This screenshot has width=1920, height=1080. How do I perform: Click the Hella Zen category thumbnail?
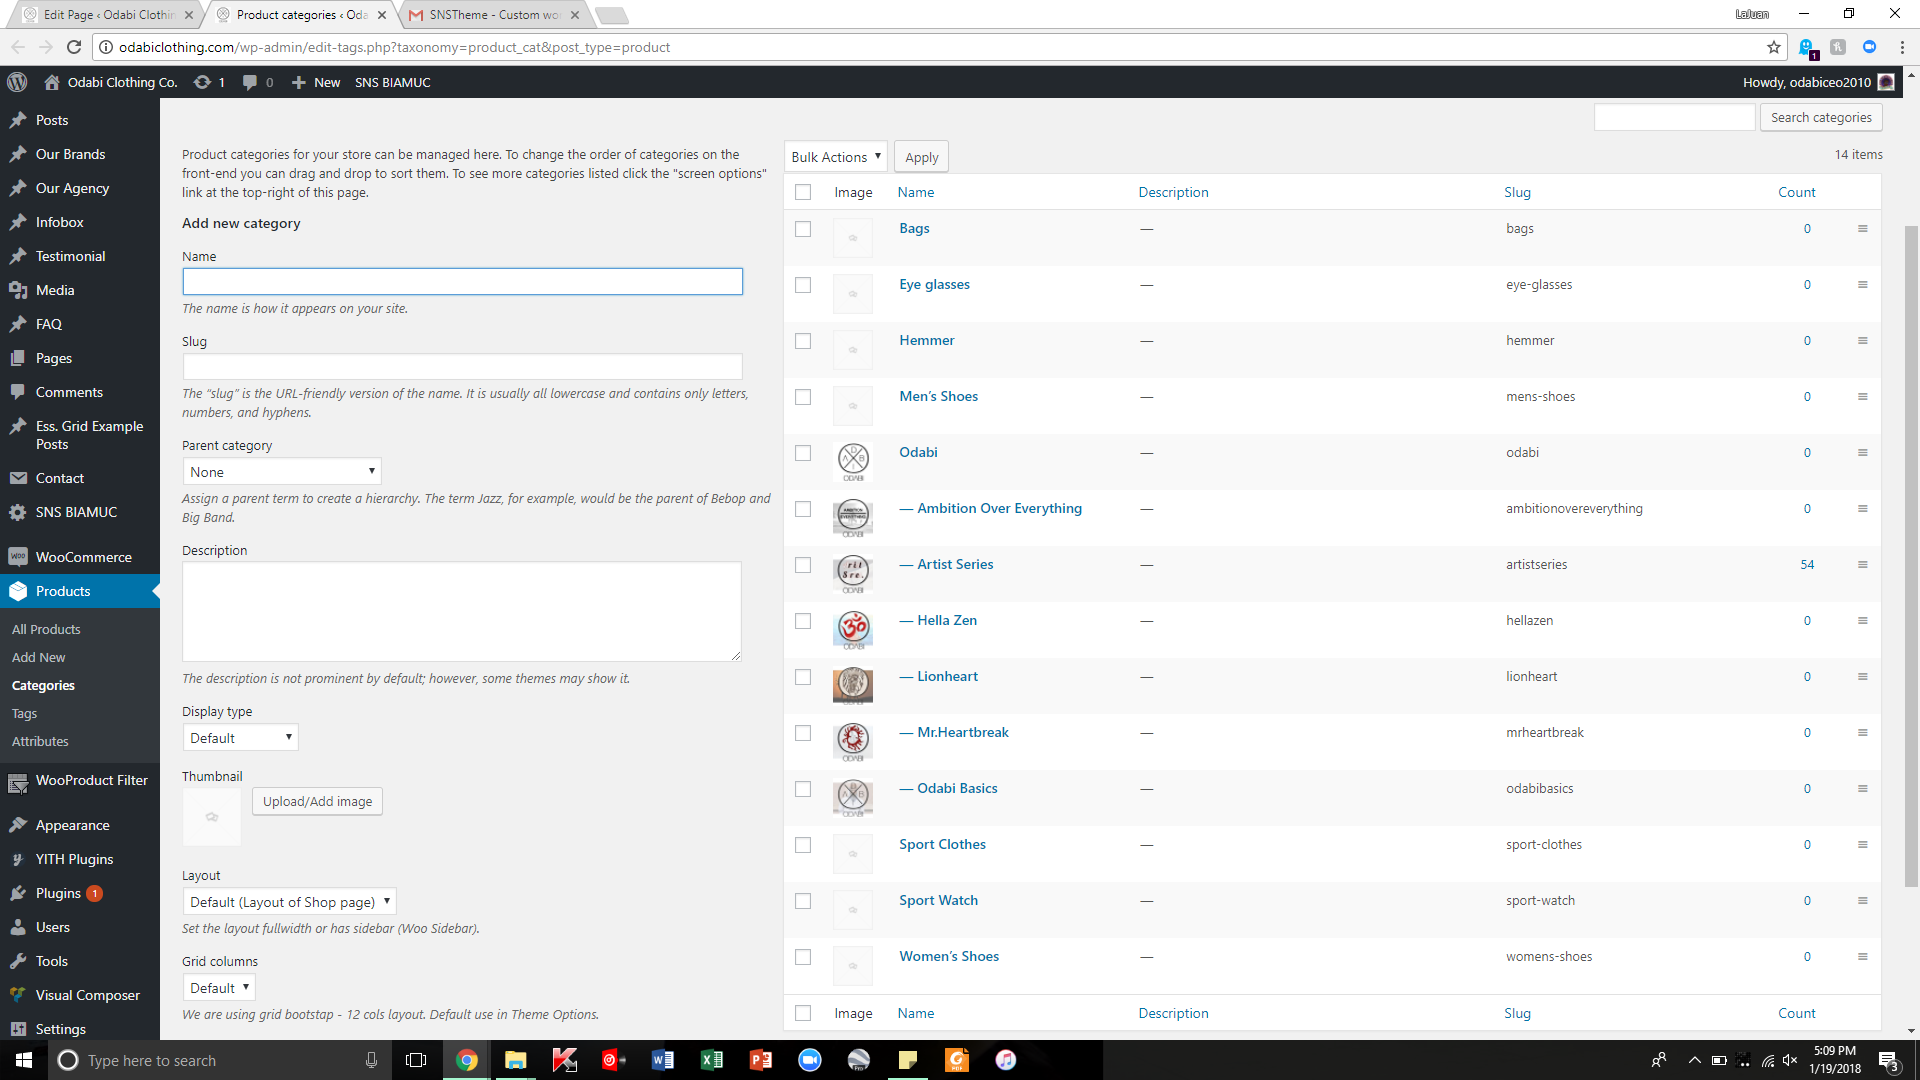tap(852, 628)
